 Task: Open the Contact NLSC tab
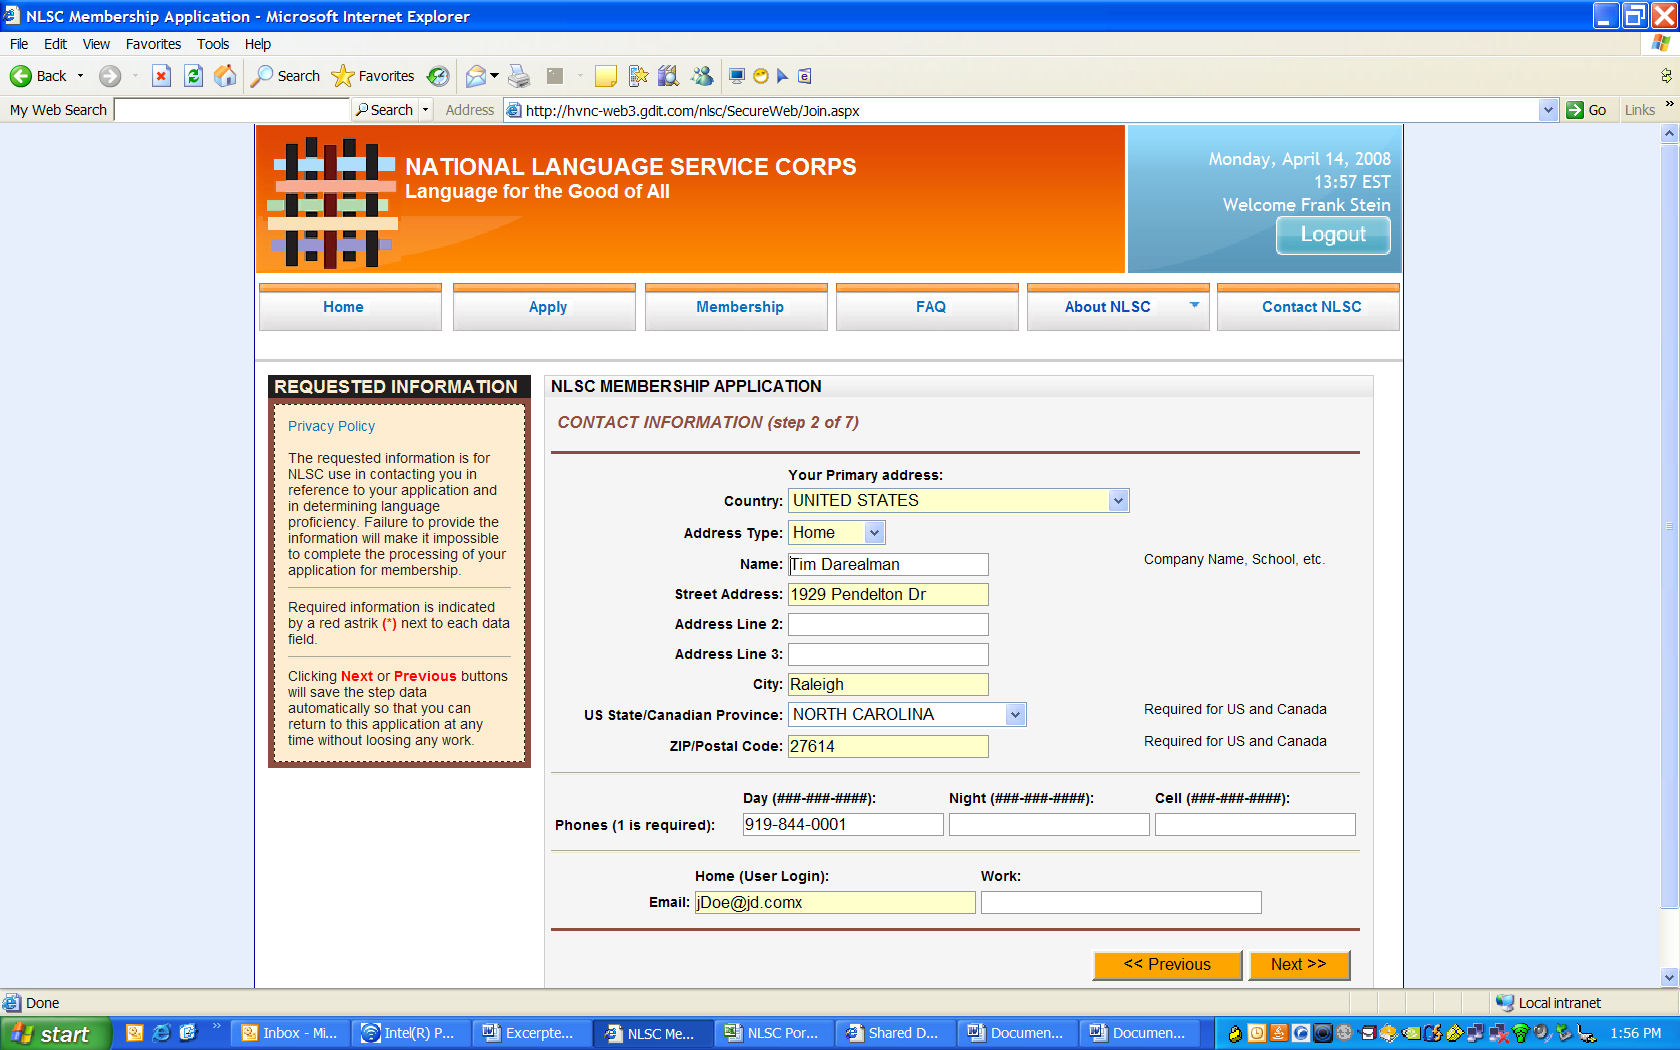click(1308, 307)
